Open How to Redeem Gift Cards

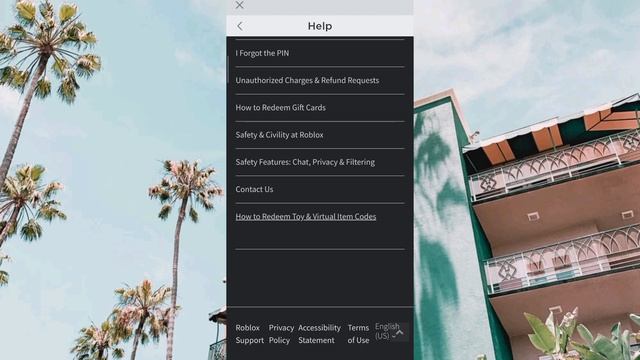[x=280, y=108]
